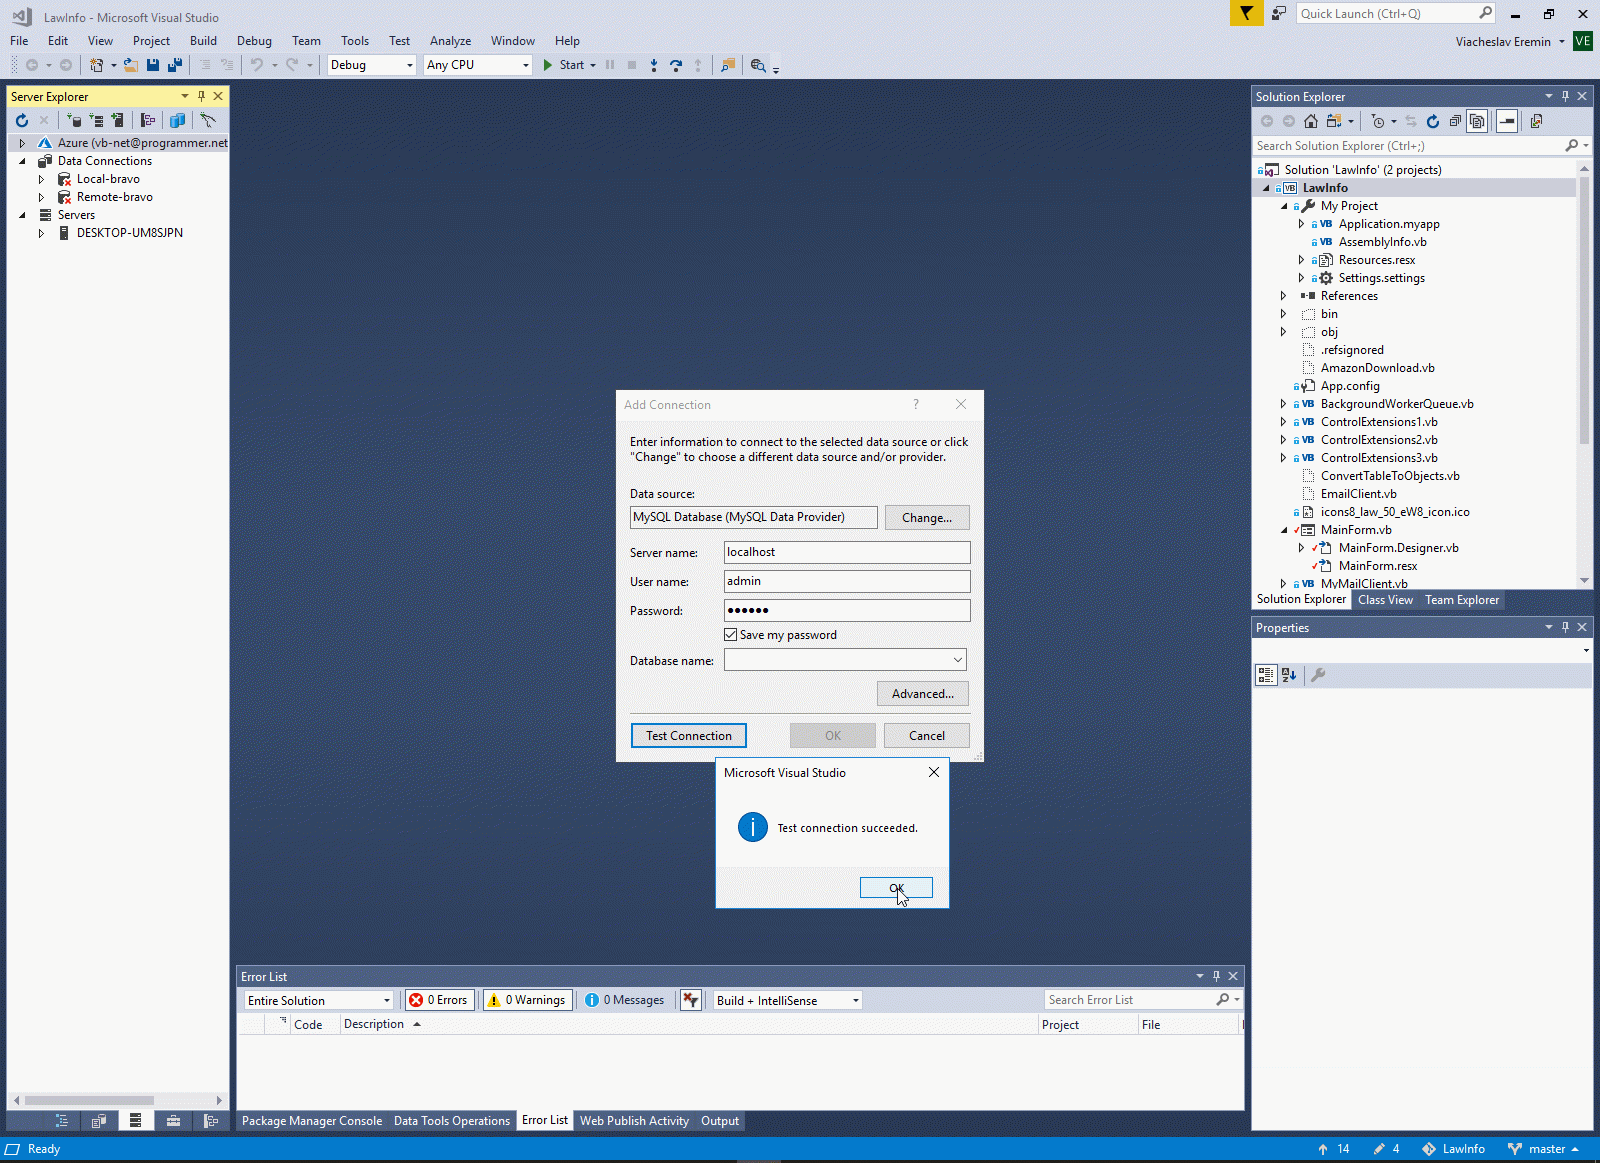Toggle the 0 Errors filter
Viewport: 1600px width, 1163px height.
pos(439,1000)
